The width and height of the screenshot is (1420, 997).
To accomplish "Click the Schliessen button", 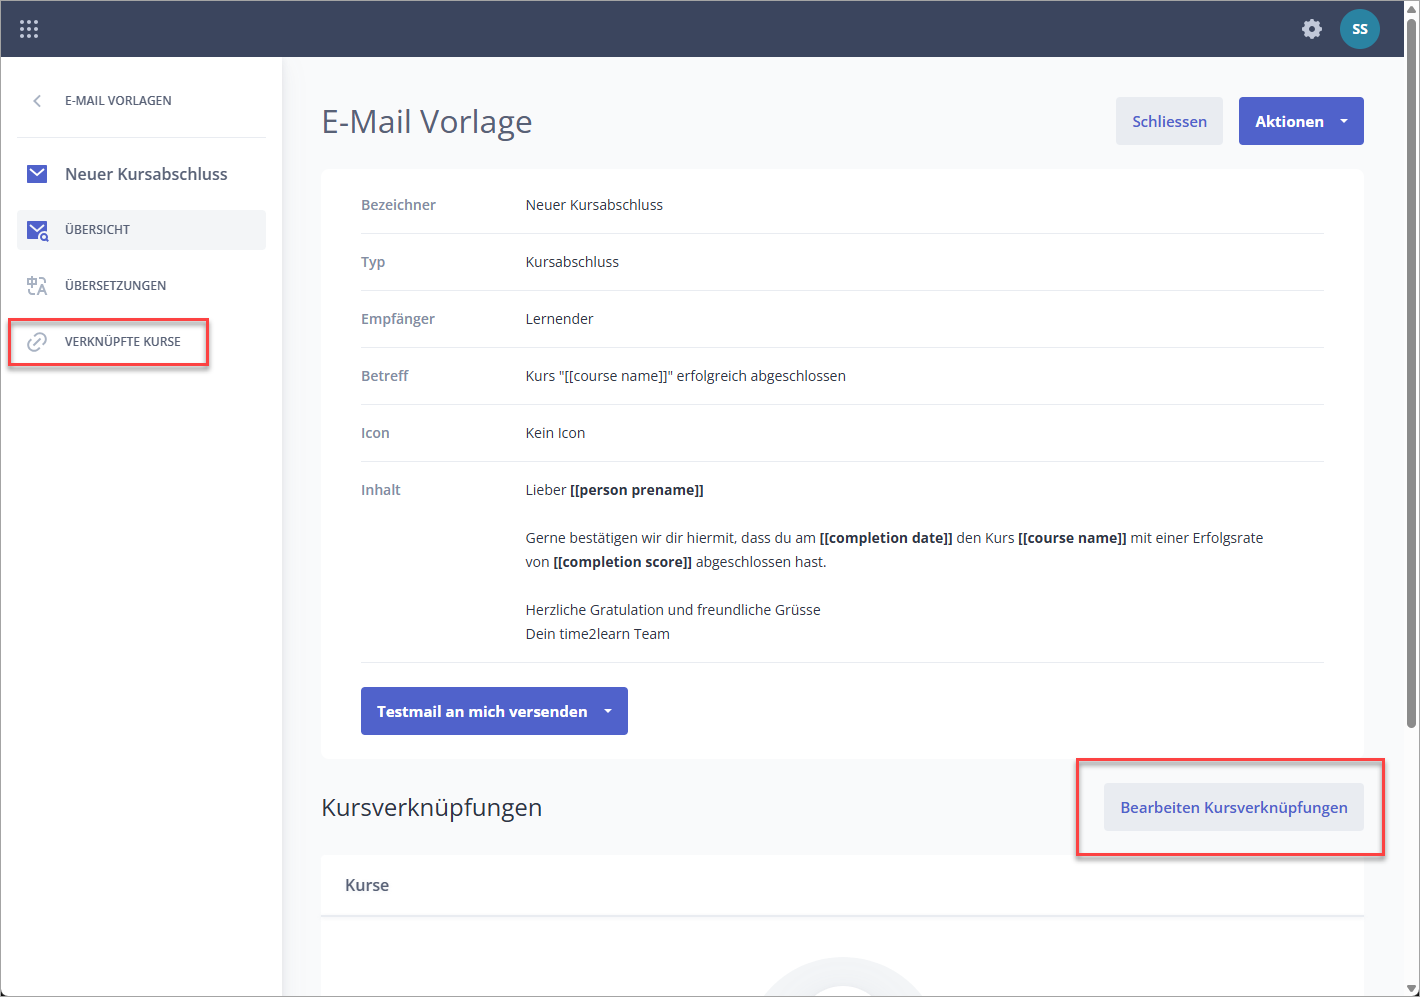I will pos(1169,121).
